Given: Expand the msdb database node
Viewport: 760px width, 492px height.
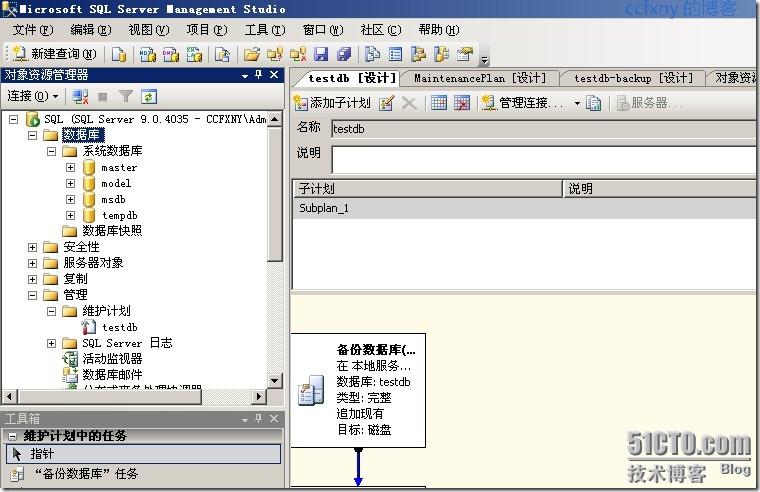Looking at the screenshot, I should [70, 199].
